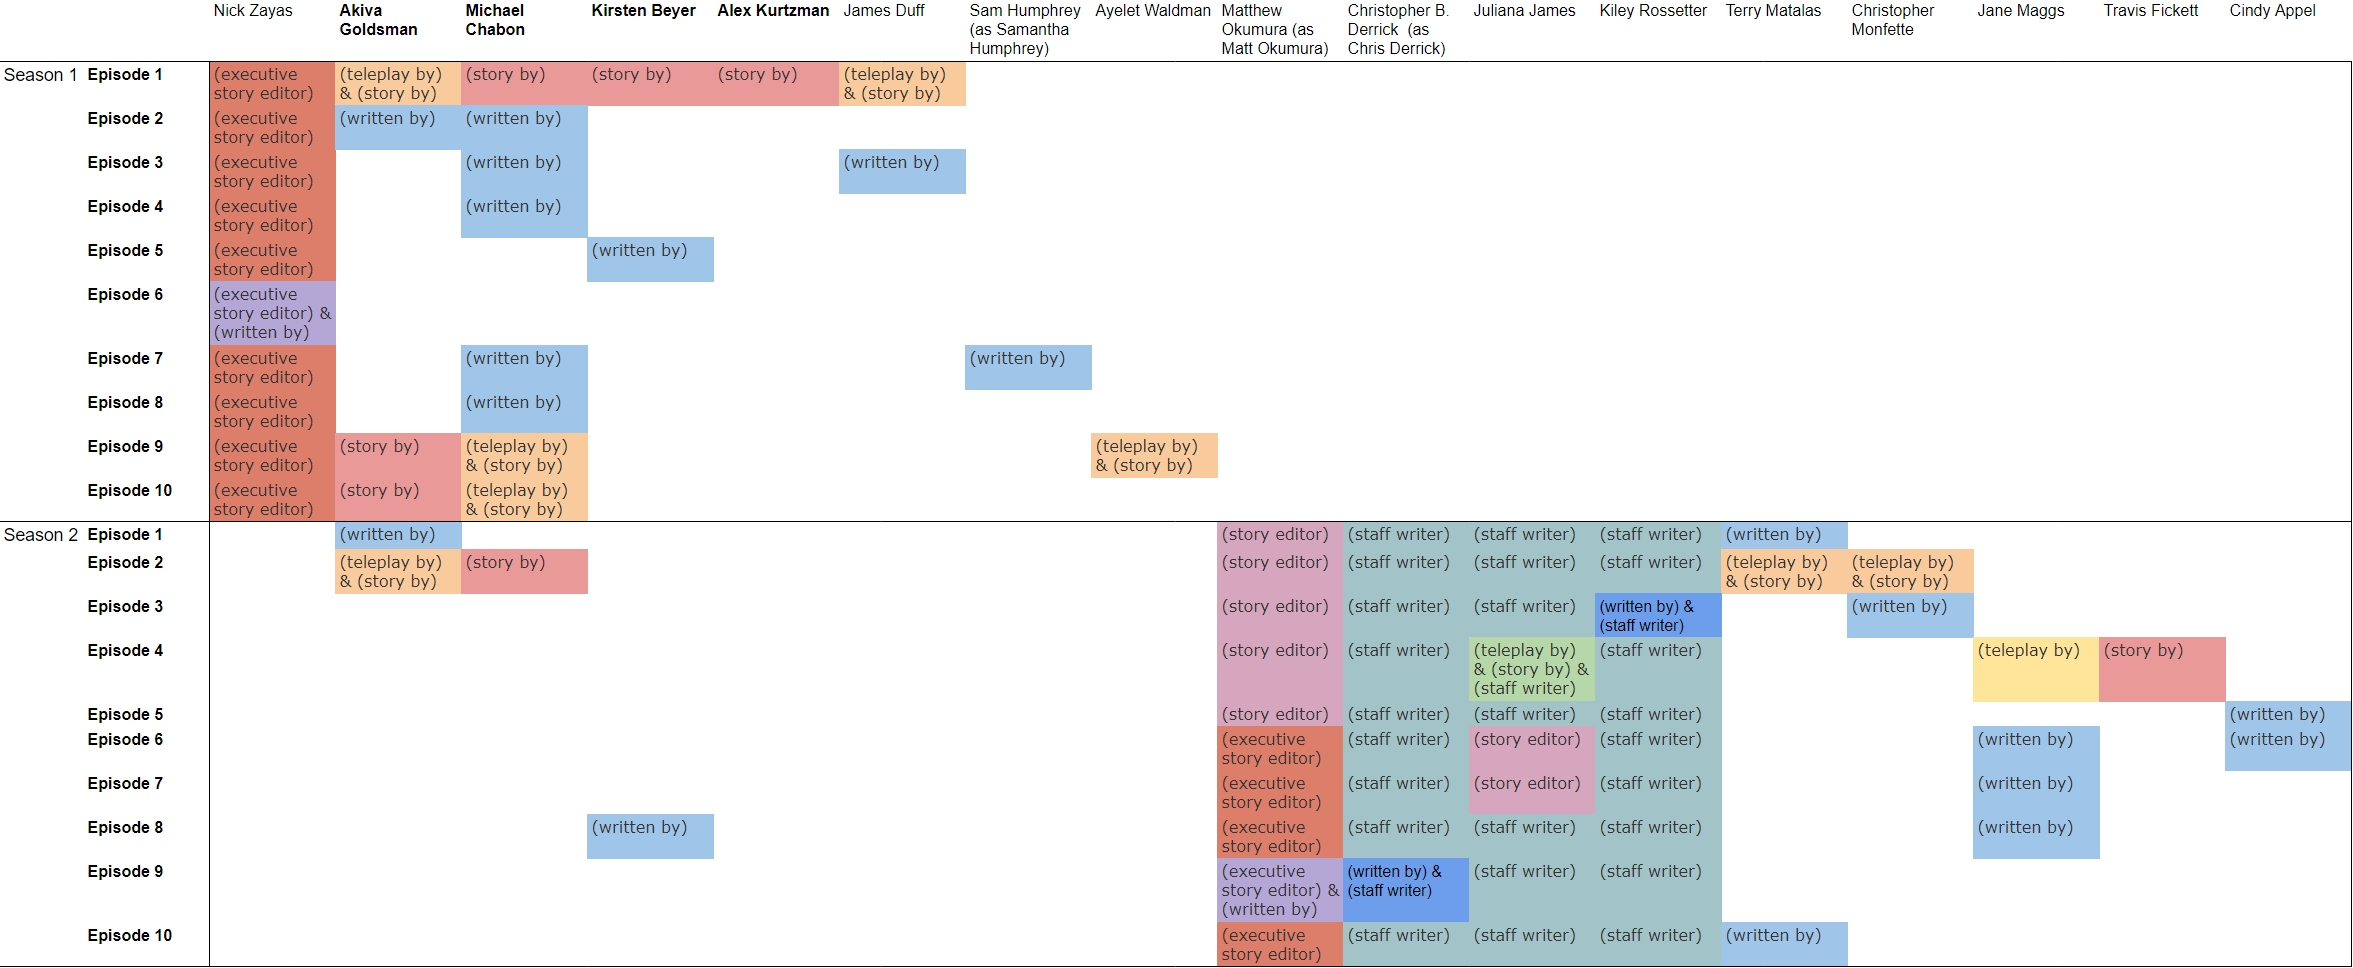
Task: Click Kirsten Beyer's (written by) in Season 1 Episode 5
Action: 650,260
